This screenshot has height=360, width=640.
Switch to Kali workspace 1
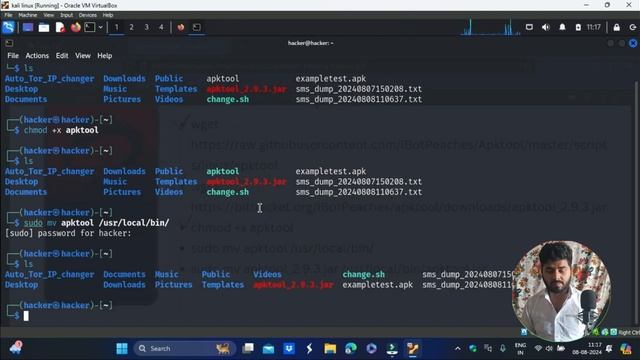pos(116,27)
